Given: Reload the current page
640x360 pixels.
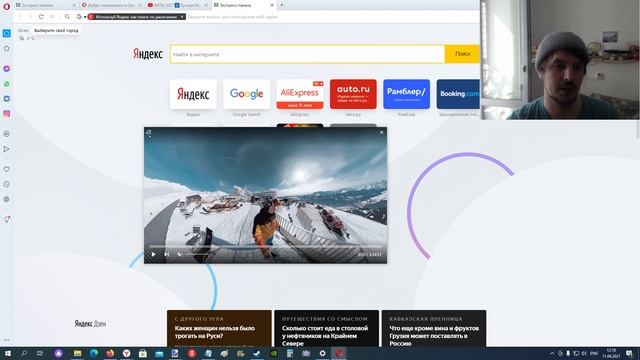Looking at the screenshot, I should tap(41, 17).
